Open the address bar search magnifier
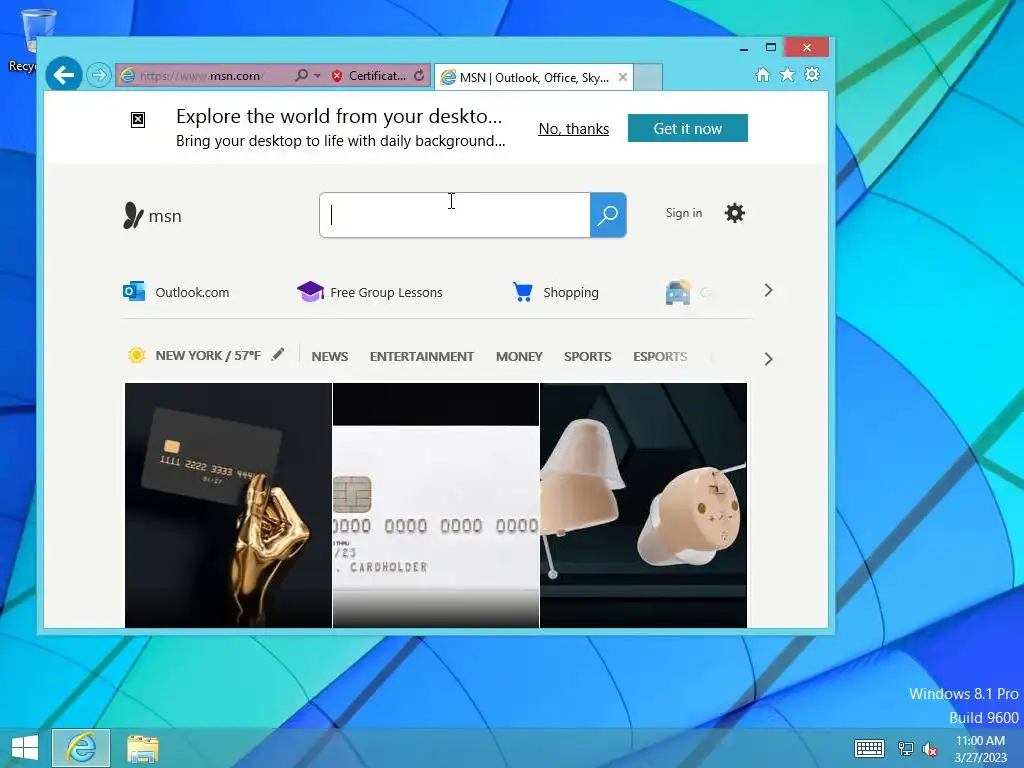Viewport: 1024px width, 768px height. [301, 75]
